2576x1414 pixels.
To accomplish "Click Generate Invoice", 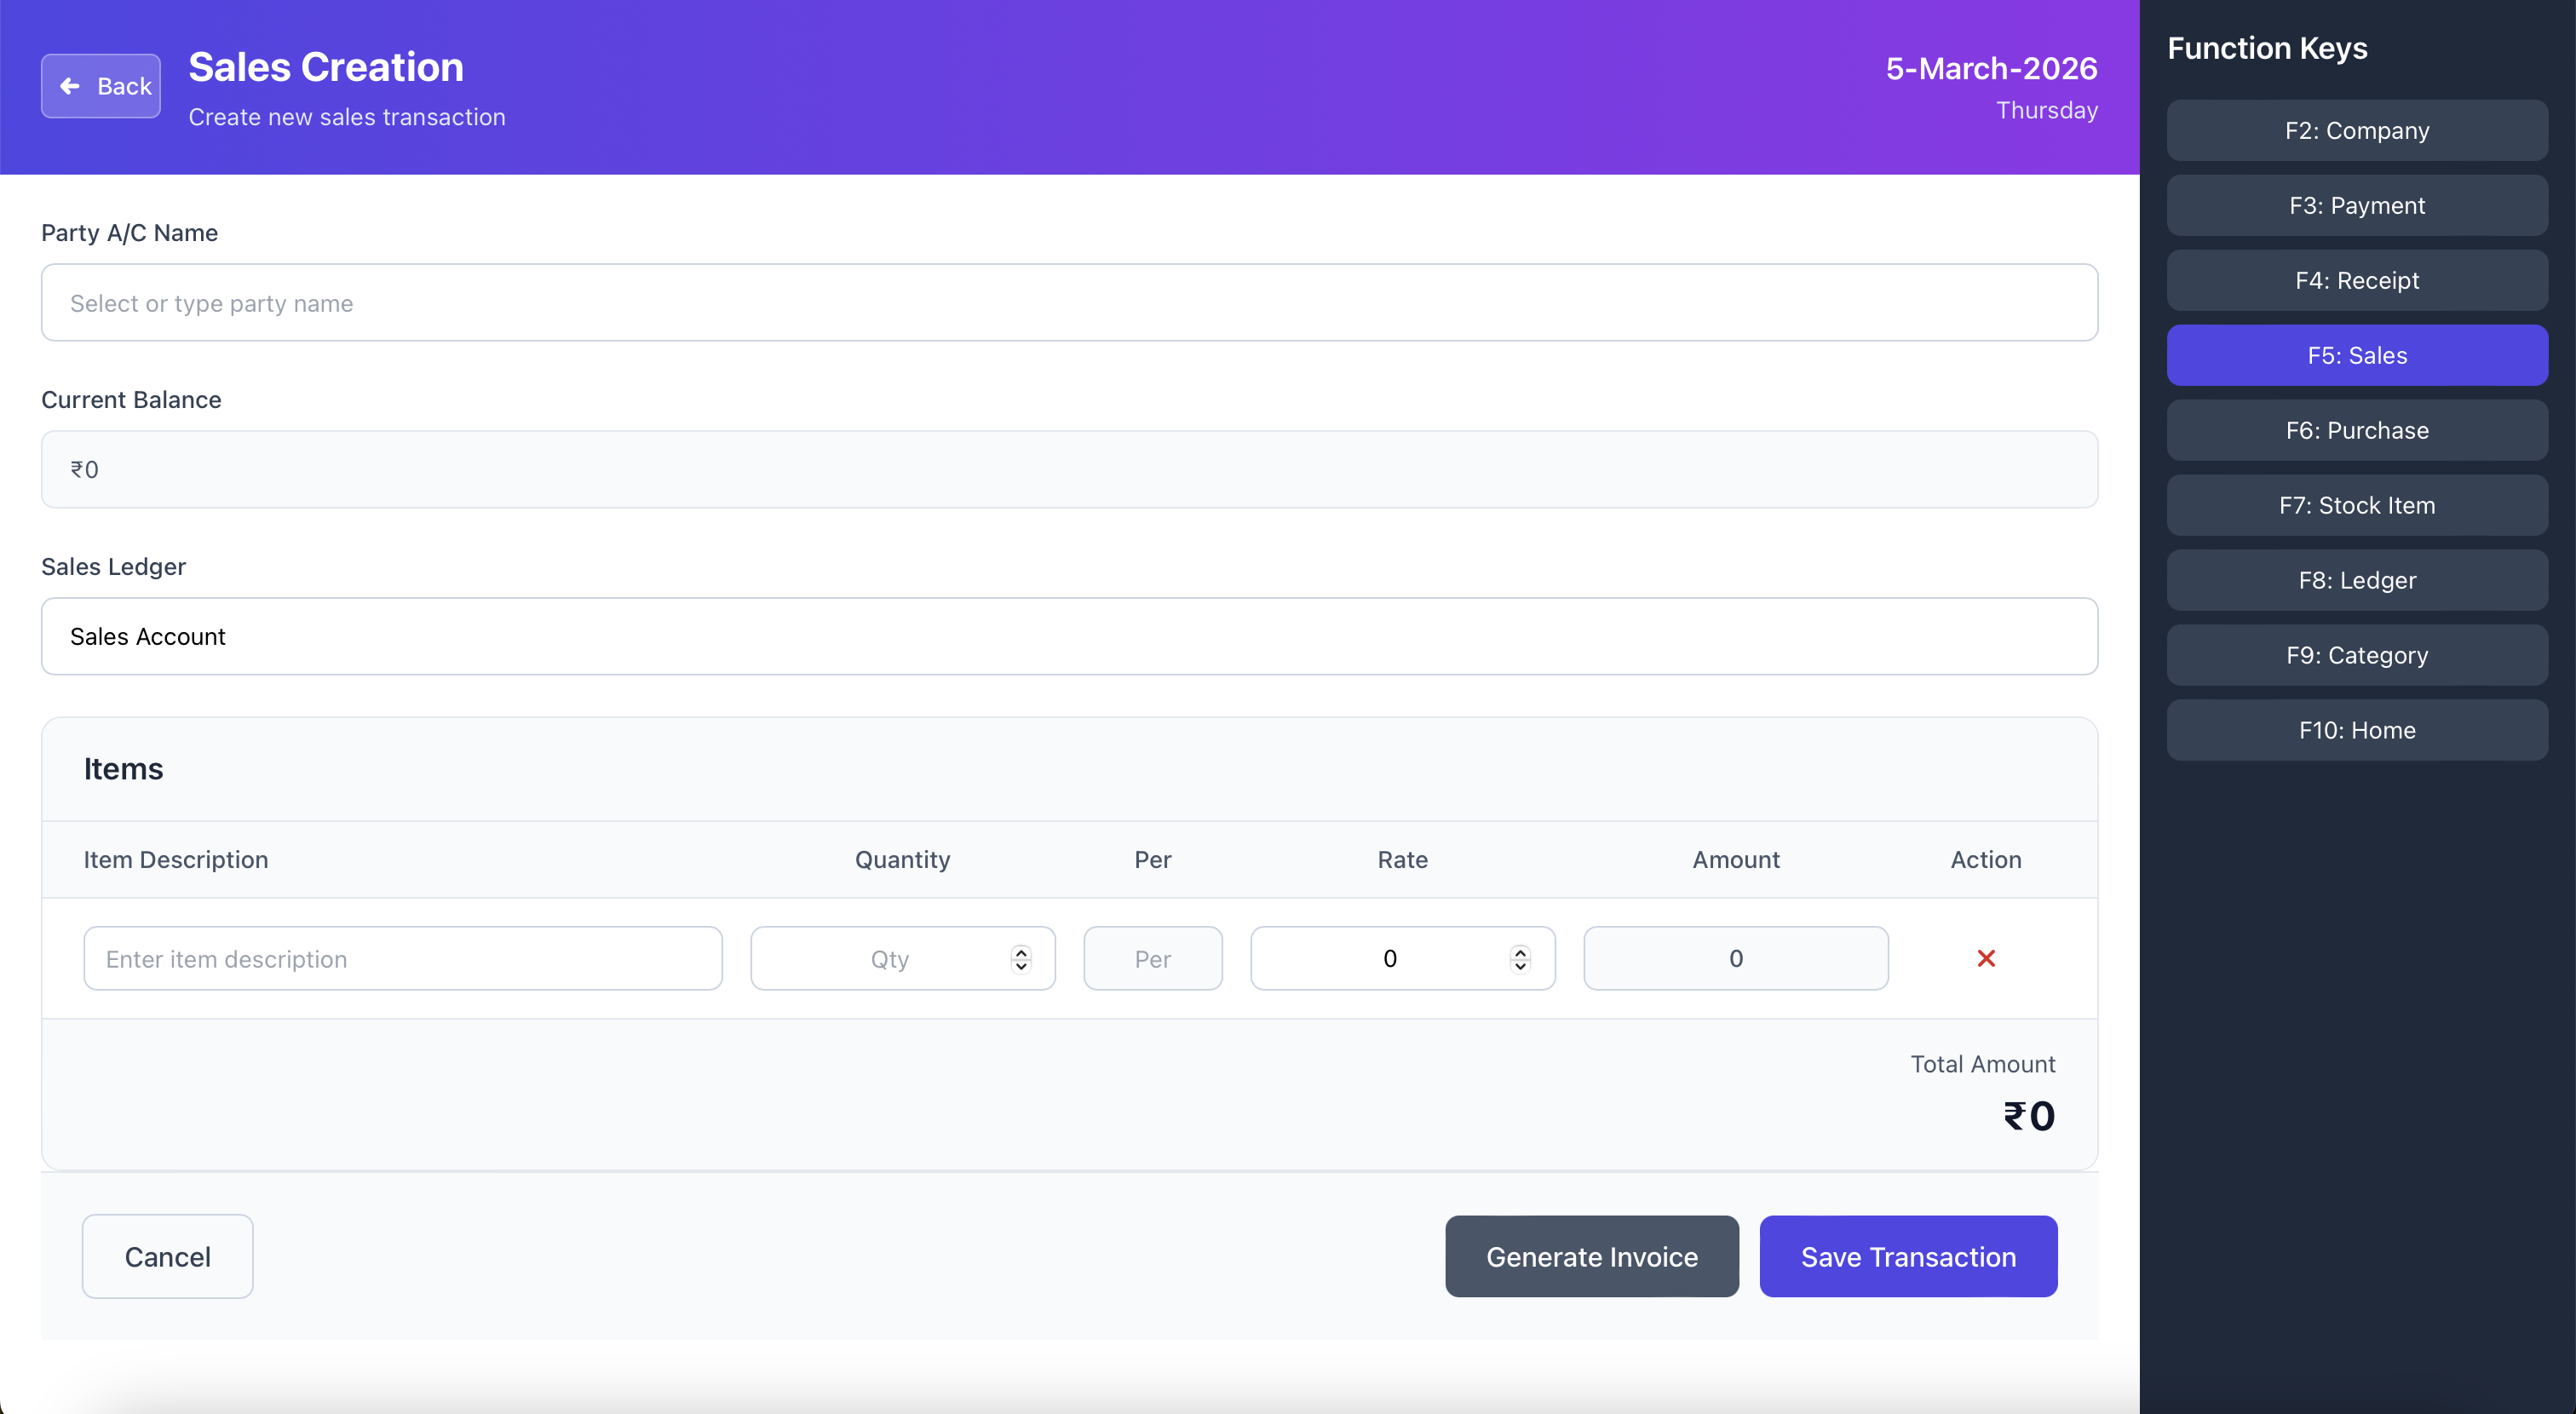I will tap(1591, 1256).
